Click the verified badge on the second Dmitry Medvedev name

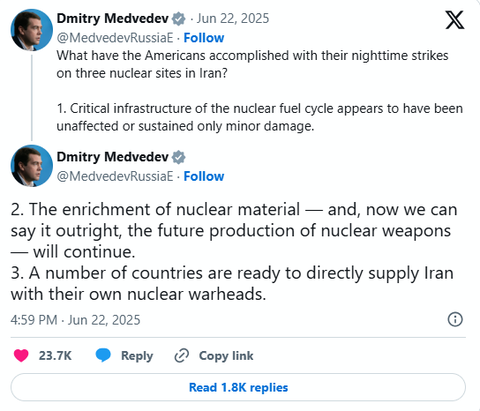pos(179,157)
